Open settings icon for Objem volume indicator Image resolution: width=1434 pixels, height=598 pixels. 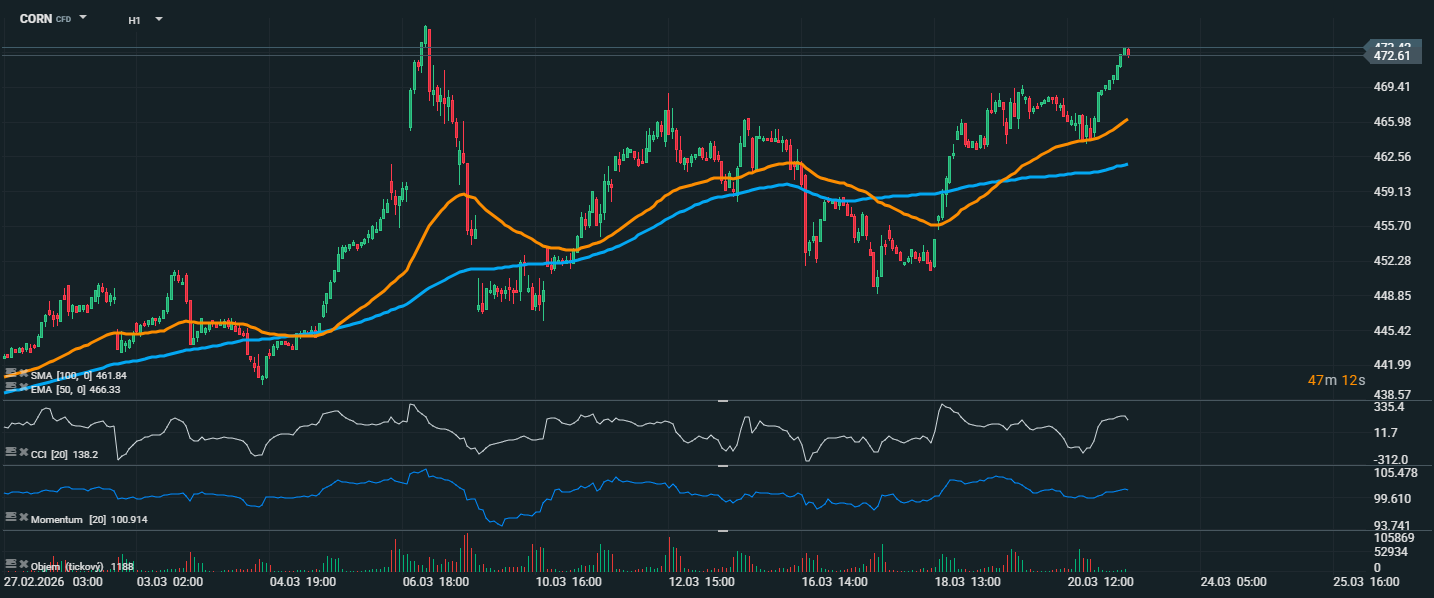pyautogui.click(x=10, y=565)
